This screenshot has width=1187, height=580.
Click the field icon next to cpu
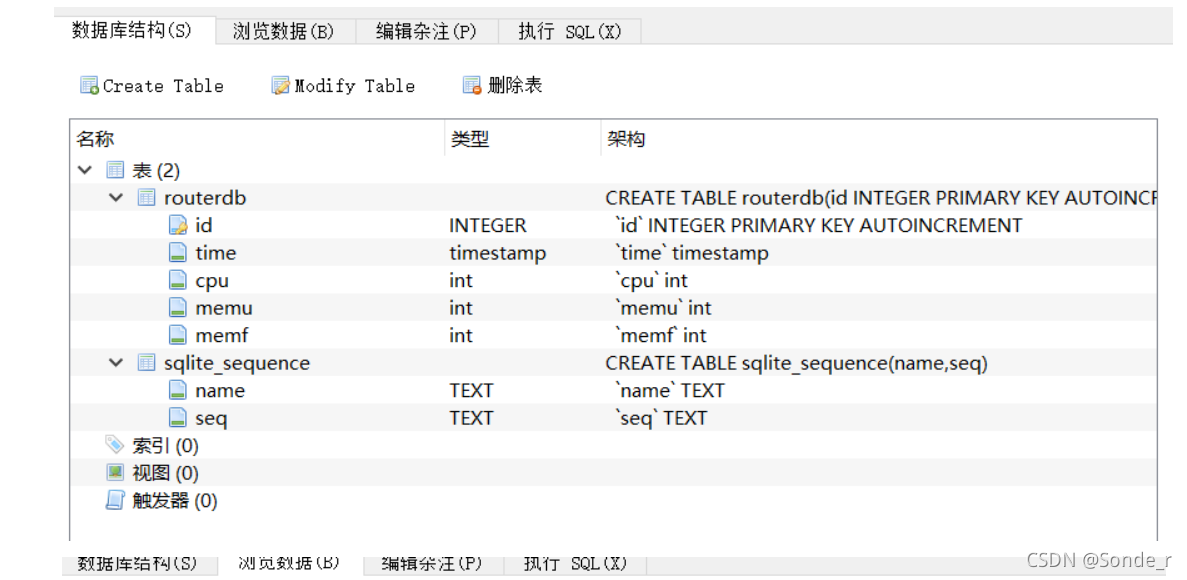point(179,280)
